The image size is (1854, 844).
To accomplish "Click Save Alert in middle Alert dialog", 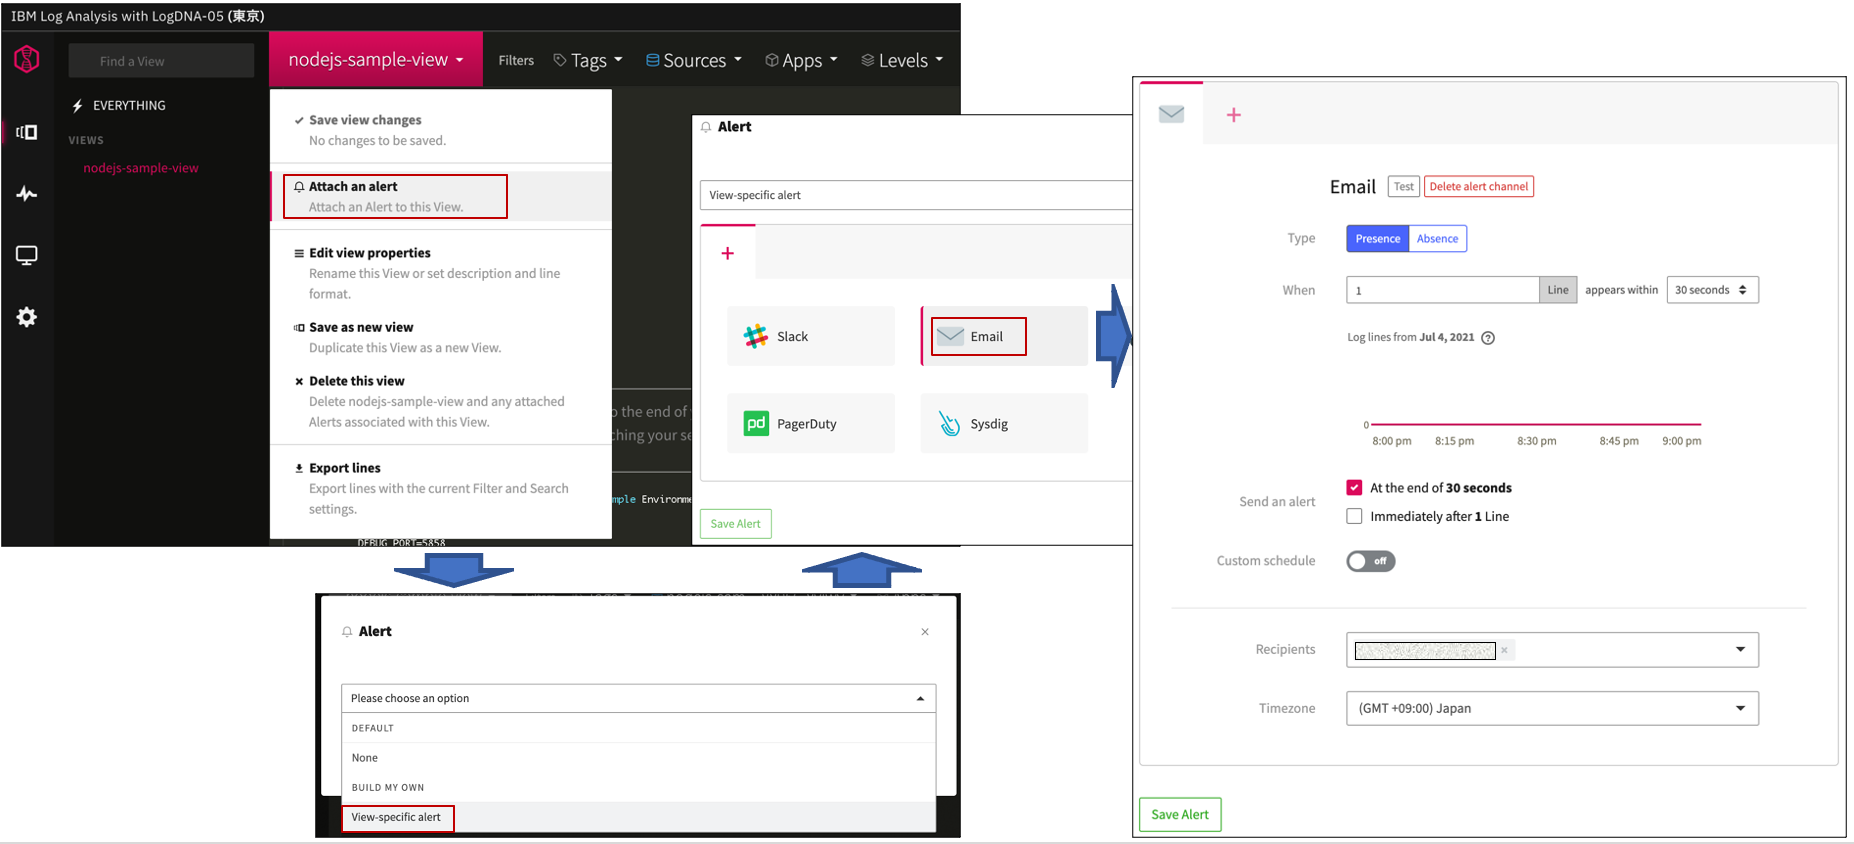I will coord(735,524).
